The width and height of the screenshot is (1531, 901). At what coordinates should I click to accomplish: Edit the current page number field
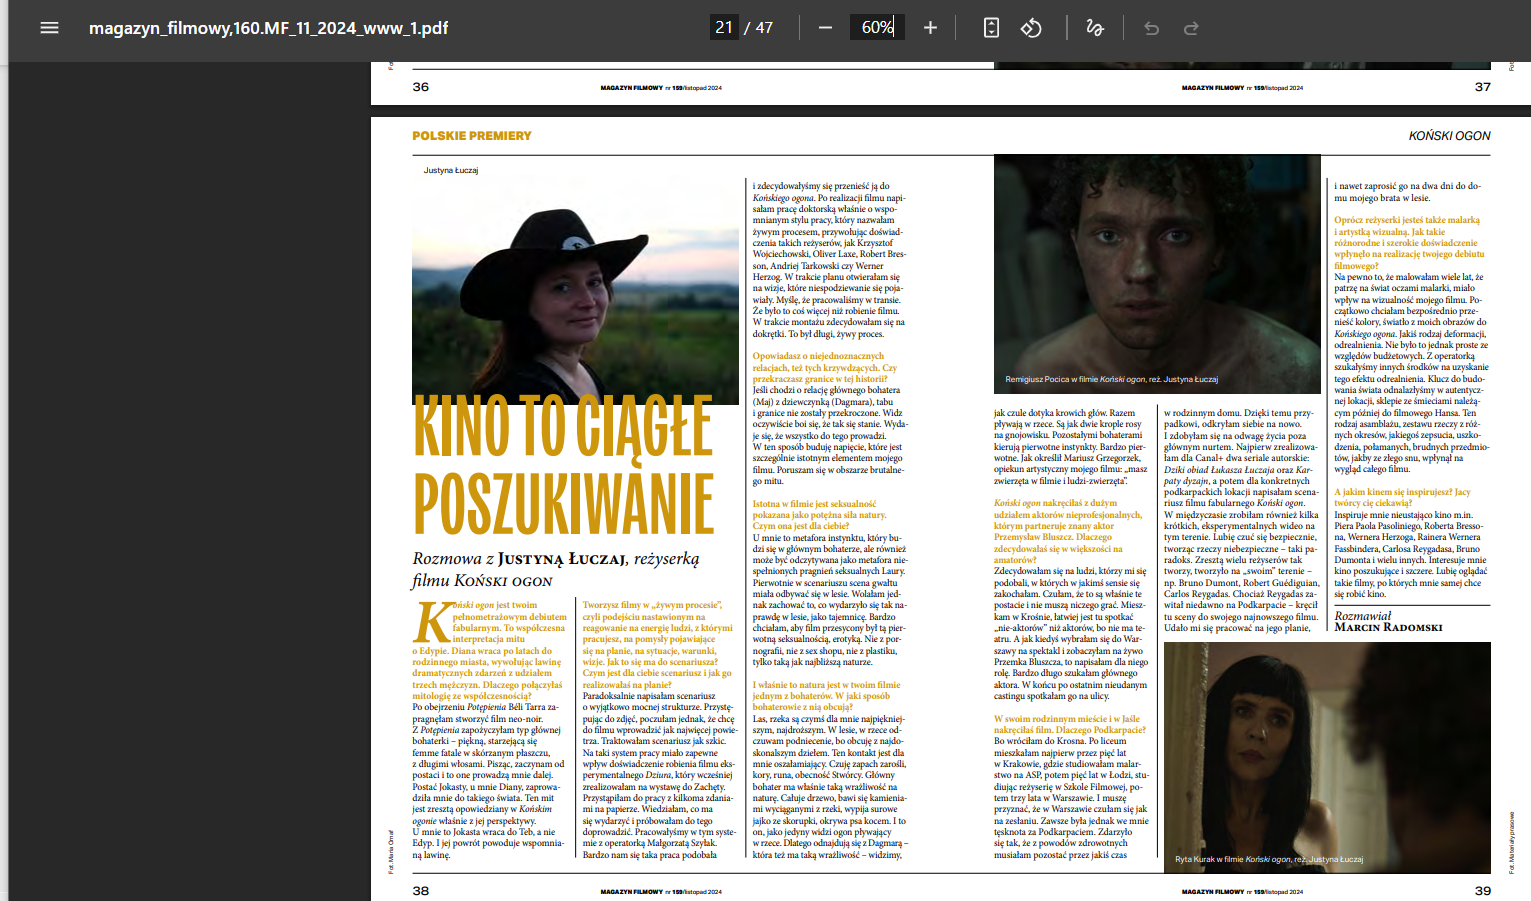point(724,28)
